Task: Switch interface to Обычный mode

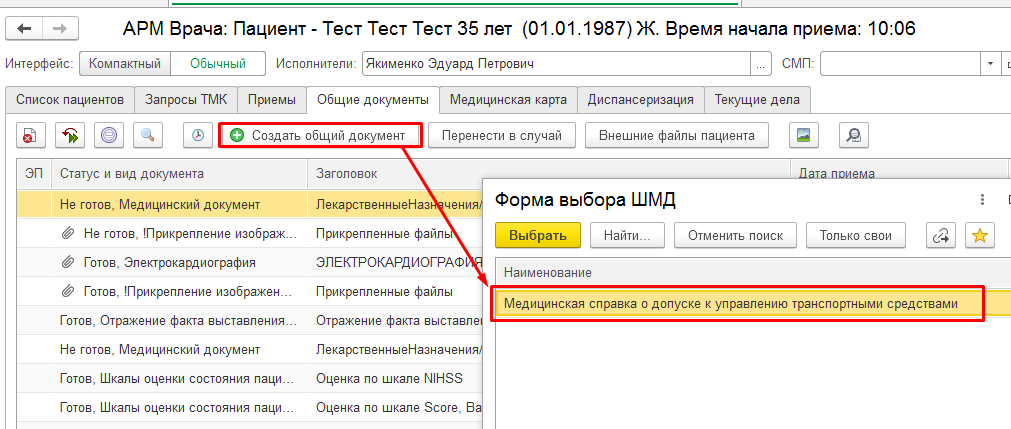Action: coord(218,64)
